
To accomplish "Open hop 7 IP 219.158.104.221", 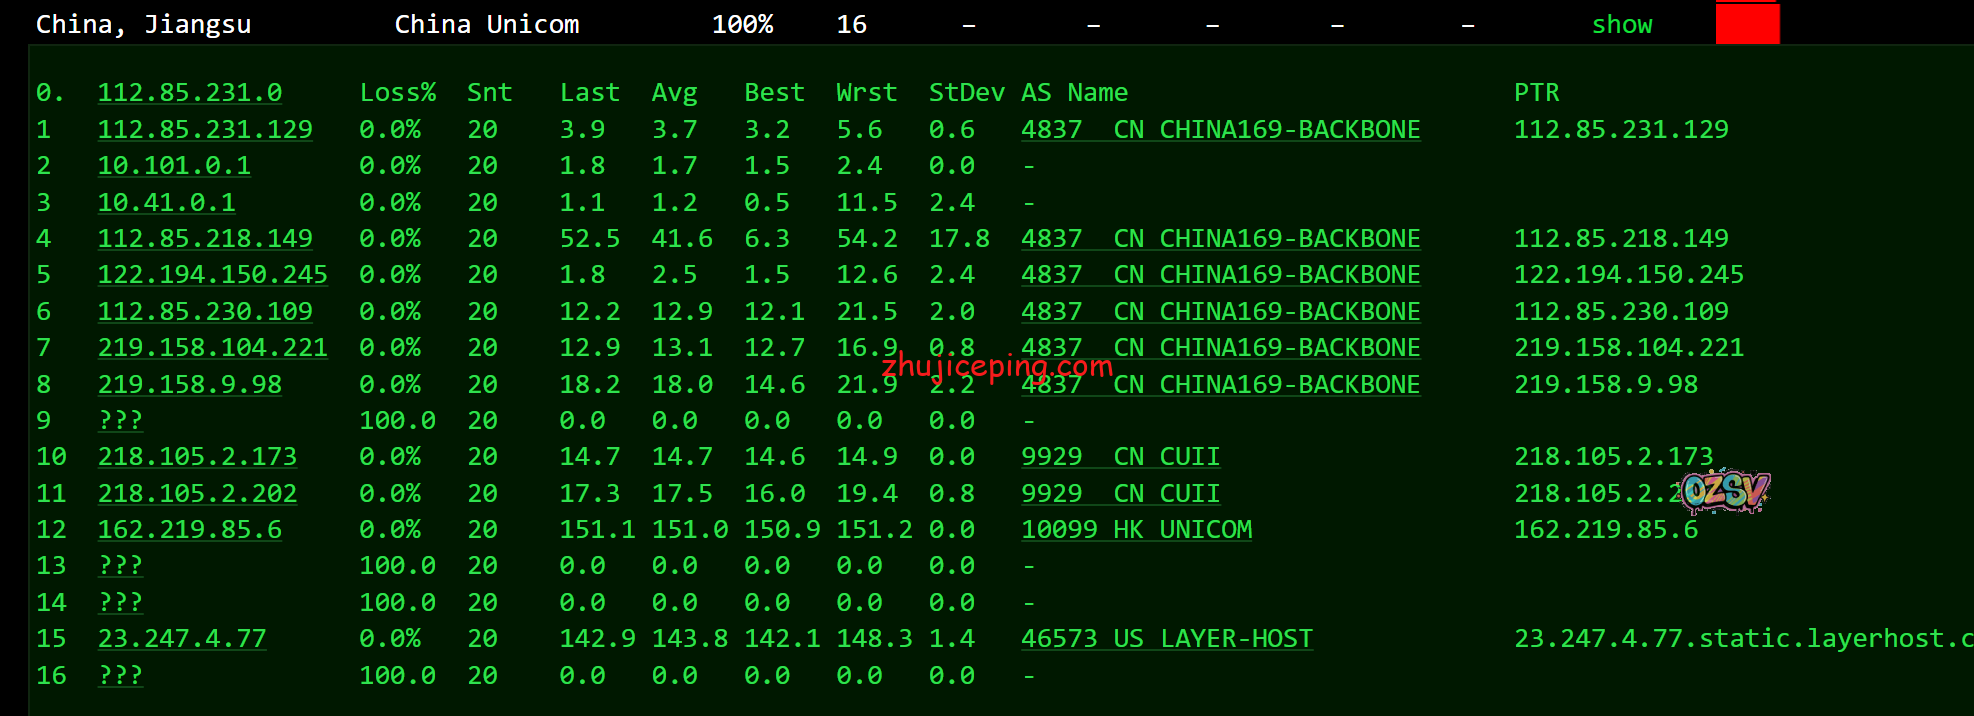I will pos(212,348).
